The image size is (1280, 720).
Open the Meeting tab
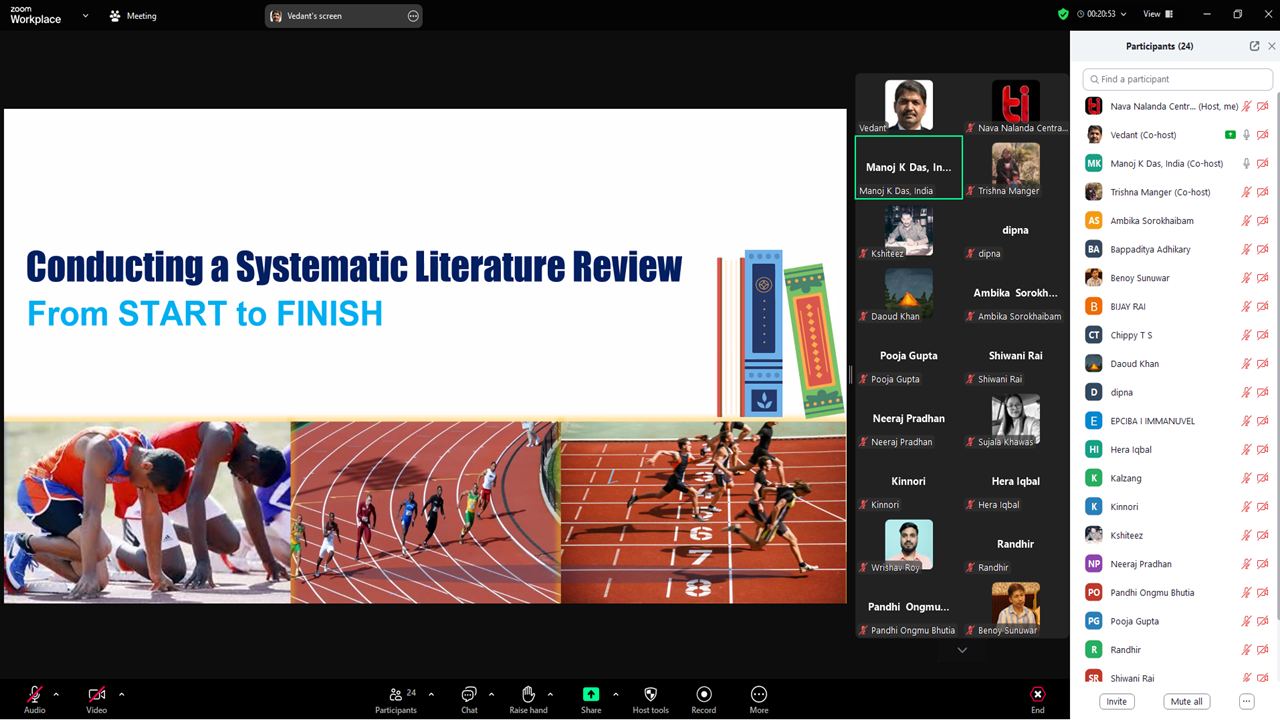click(x=133, y=16)
